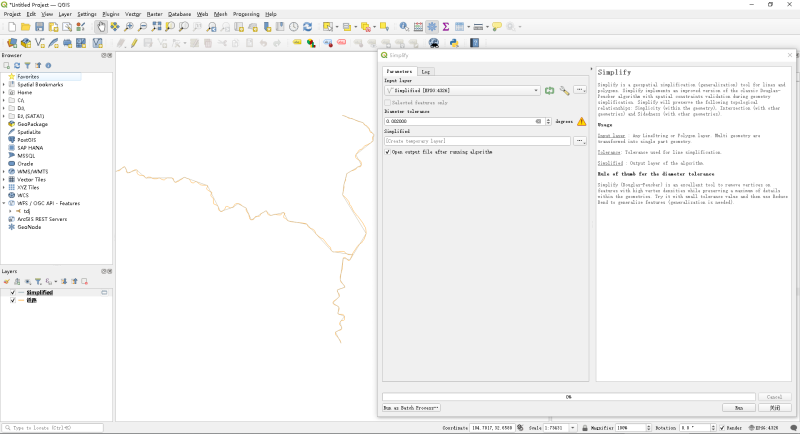Select the GeoPackage browser item

click(32, 124)
